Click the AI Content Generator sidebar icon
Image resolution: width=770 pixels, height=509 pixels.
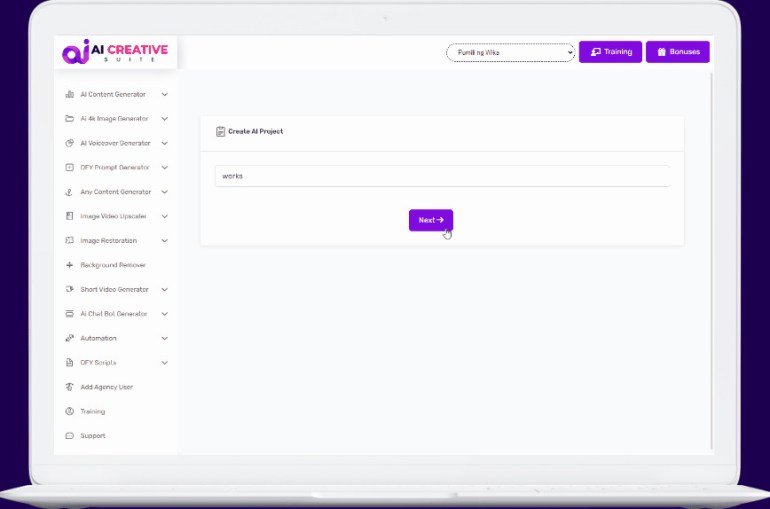pyautogui.click(x=70, y=94)
